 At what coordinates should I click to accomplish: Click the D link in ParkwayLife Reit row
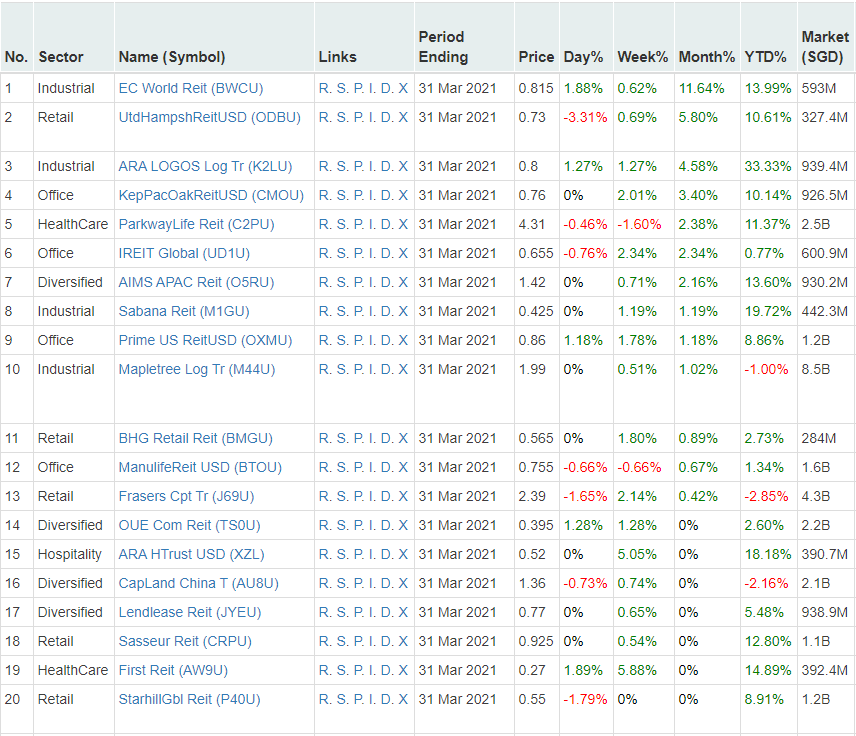coord(387,224)
